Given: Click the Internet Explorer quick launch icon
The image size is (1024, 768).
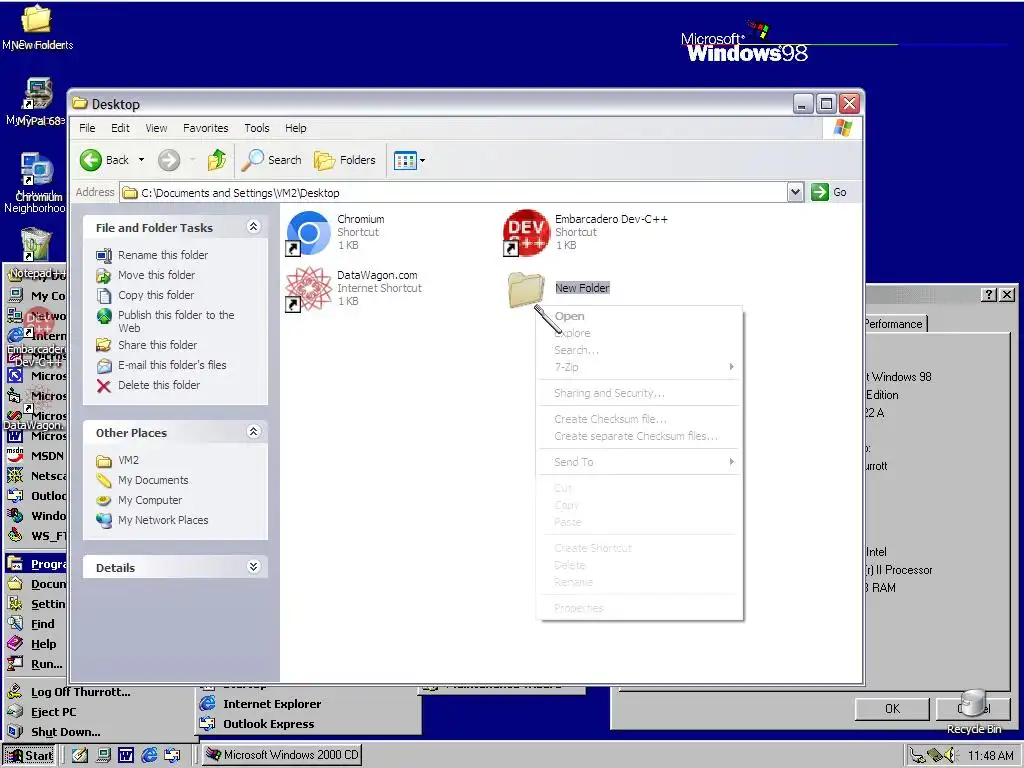Looking at the screenshot, I should 150,755.
